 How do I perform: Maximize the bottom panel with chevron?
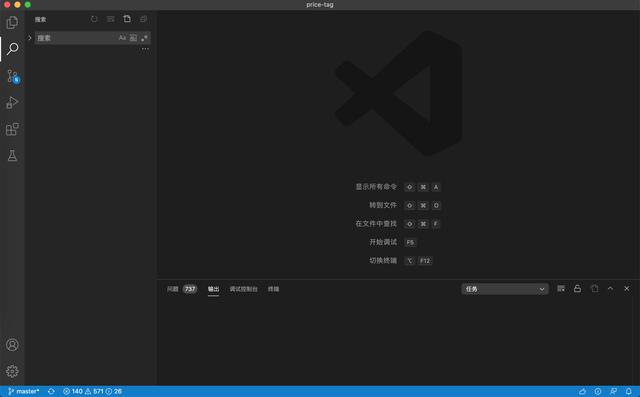click(610, 288)
